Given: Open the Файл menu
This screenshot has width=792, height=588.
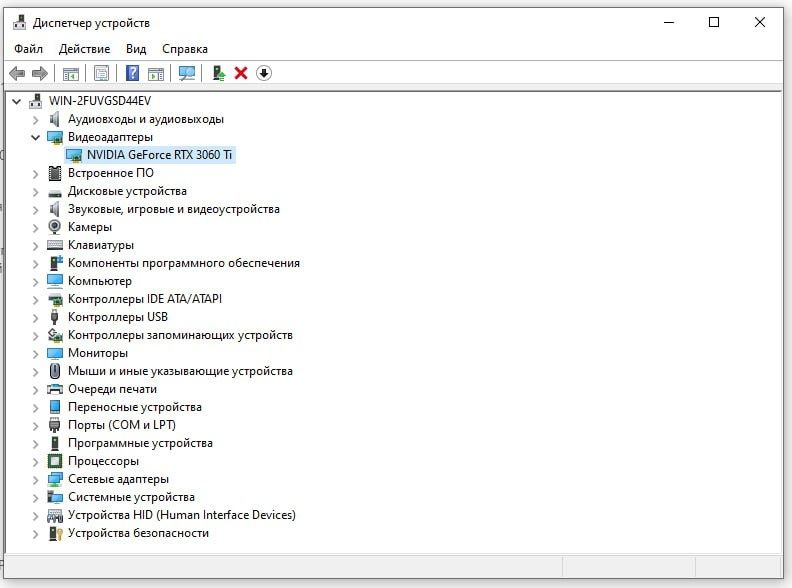Looking at the screenshot, I should 28,49.
